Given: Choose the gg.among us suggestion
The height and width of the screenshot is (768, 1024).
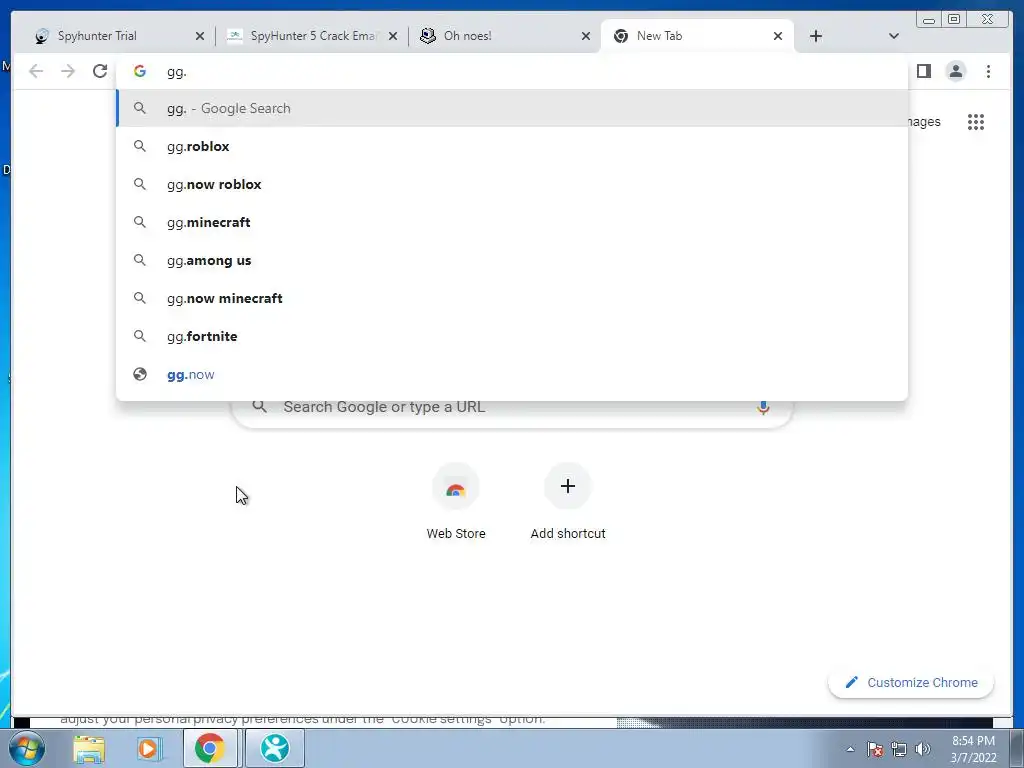Looking at the screenshot, I should point(512,260).
